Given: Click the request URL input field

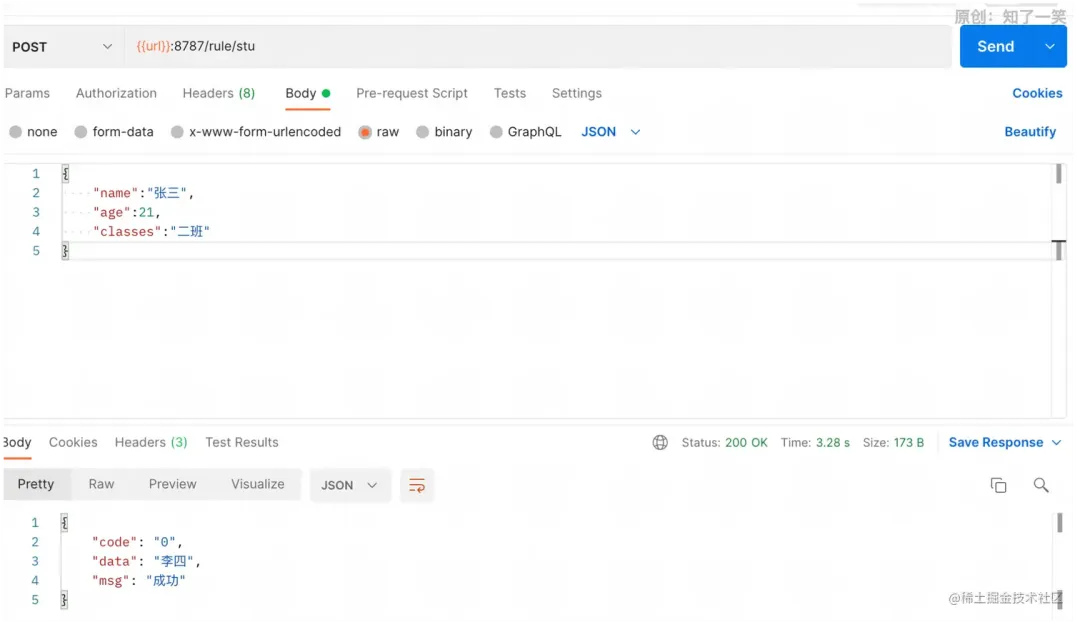Looking at the screenshot, I should pos(538,47).
